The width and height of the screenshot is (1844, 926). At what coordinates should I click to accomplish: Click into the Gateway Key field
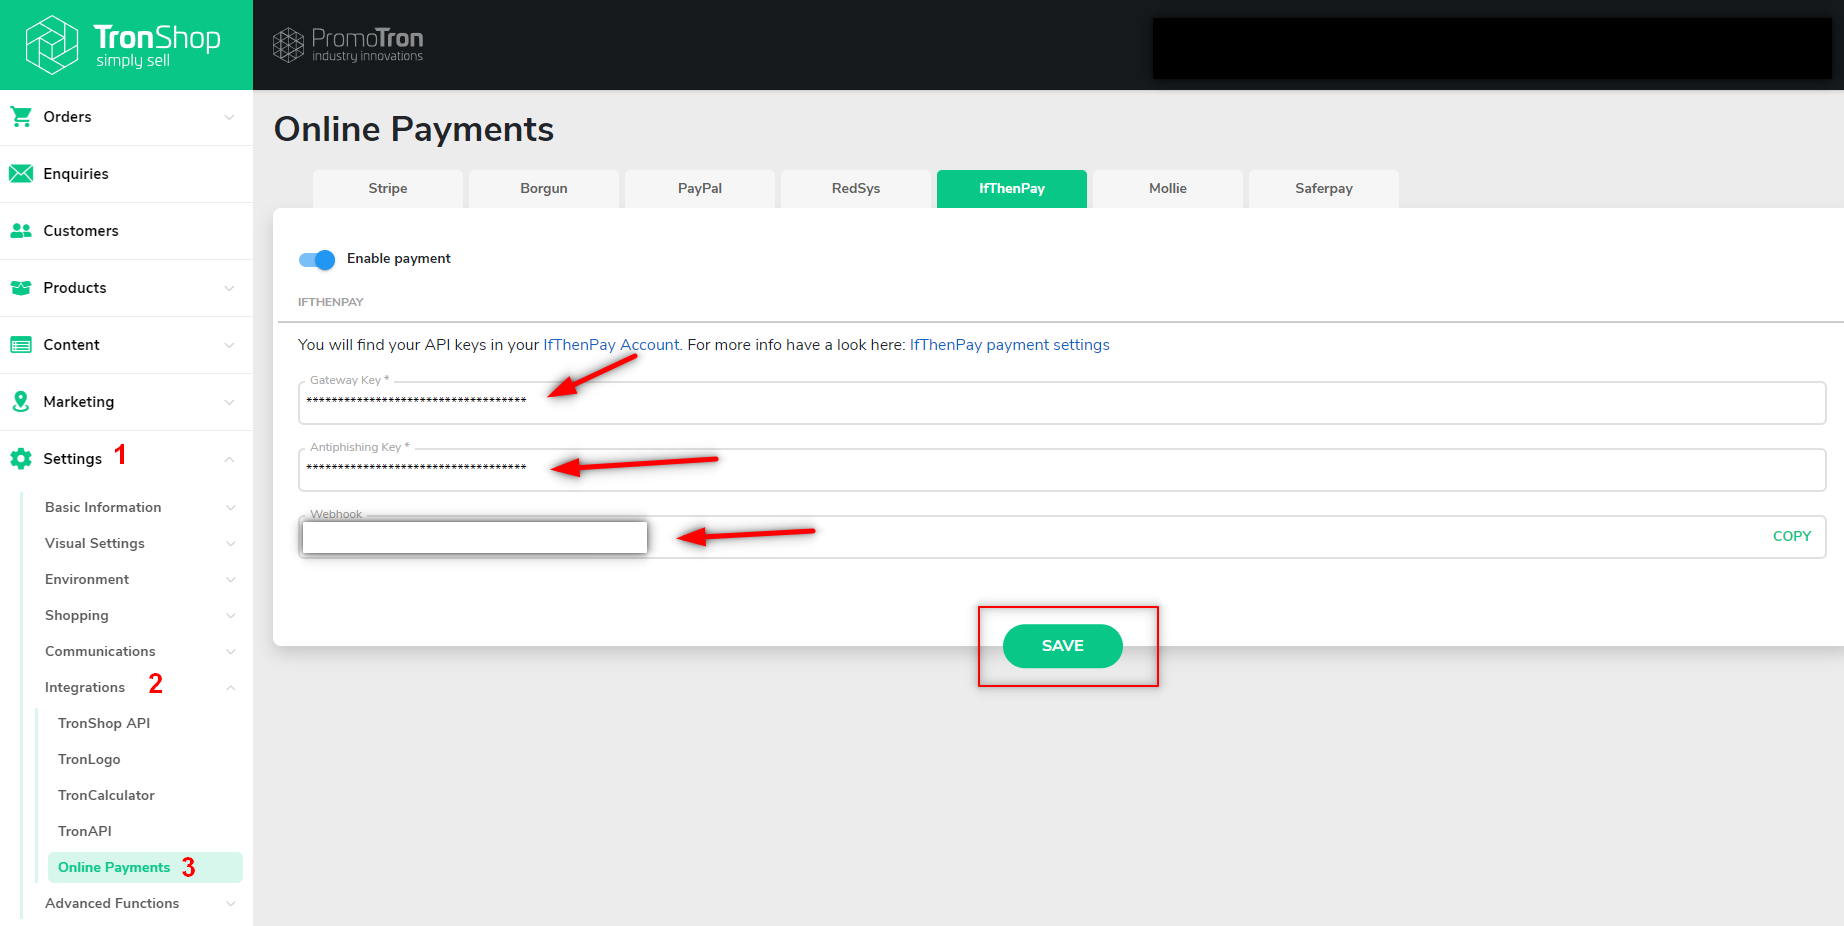pos(1062,403)
